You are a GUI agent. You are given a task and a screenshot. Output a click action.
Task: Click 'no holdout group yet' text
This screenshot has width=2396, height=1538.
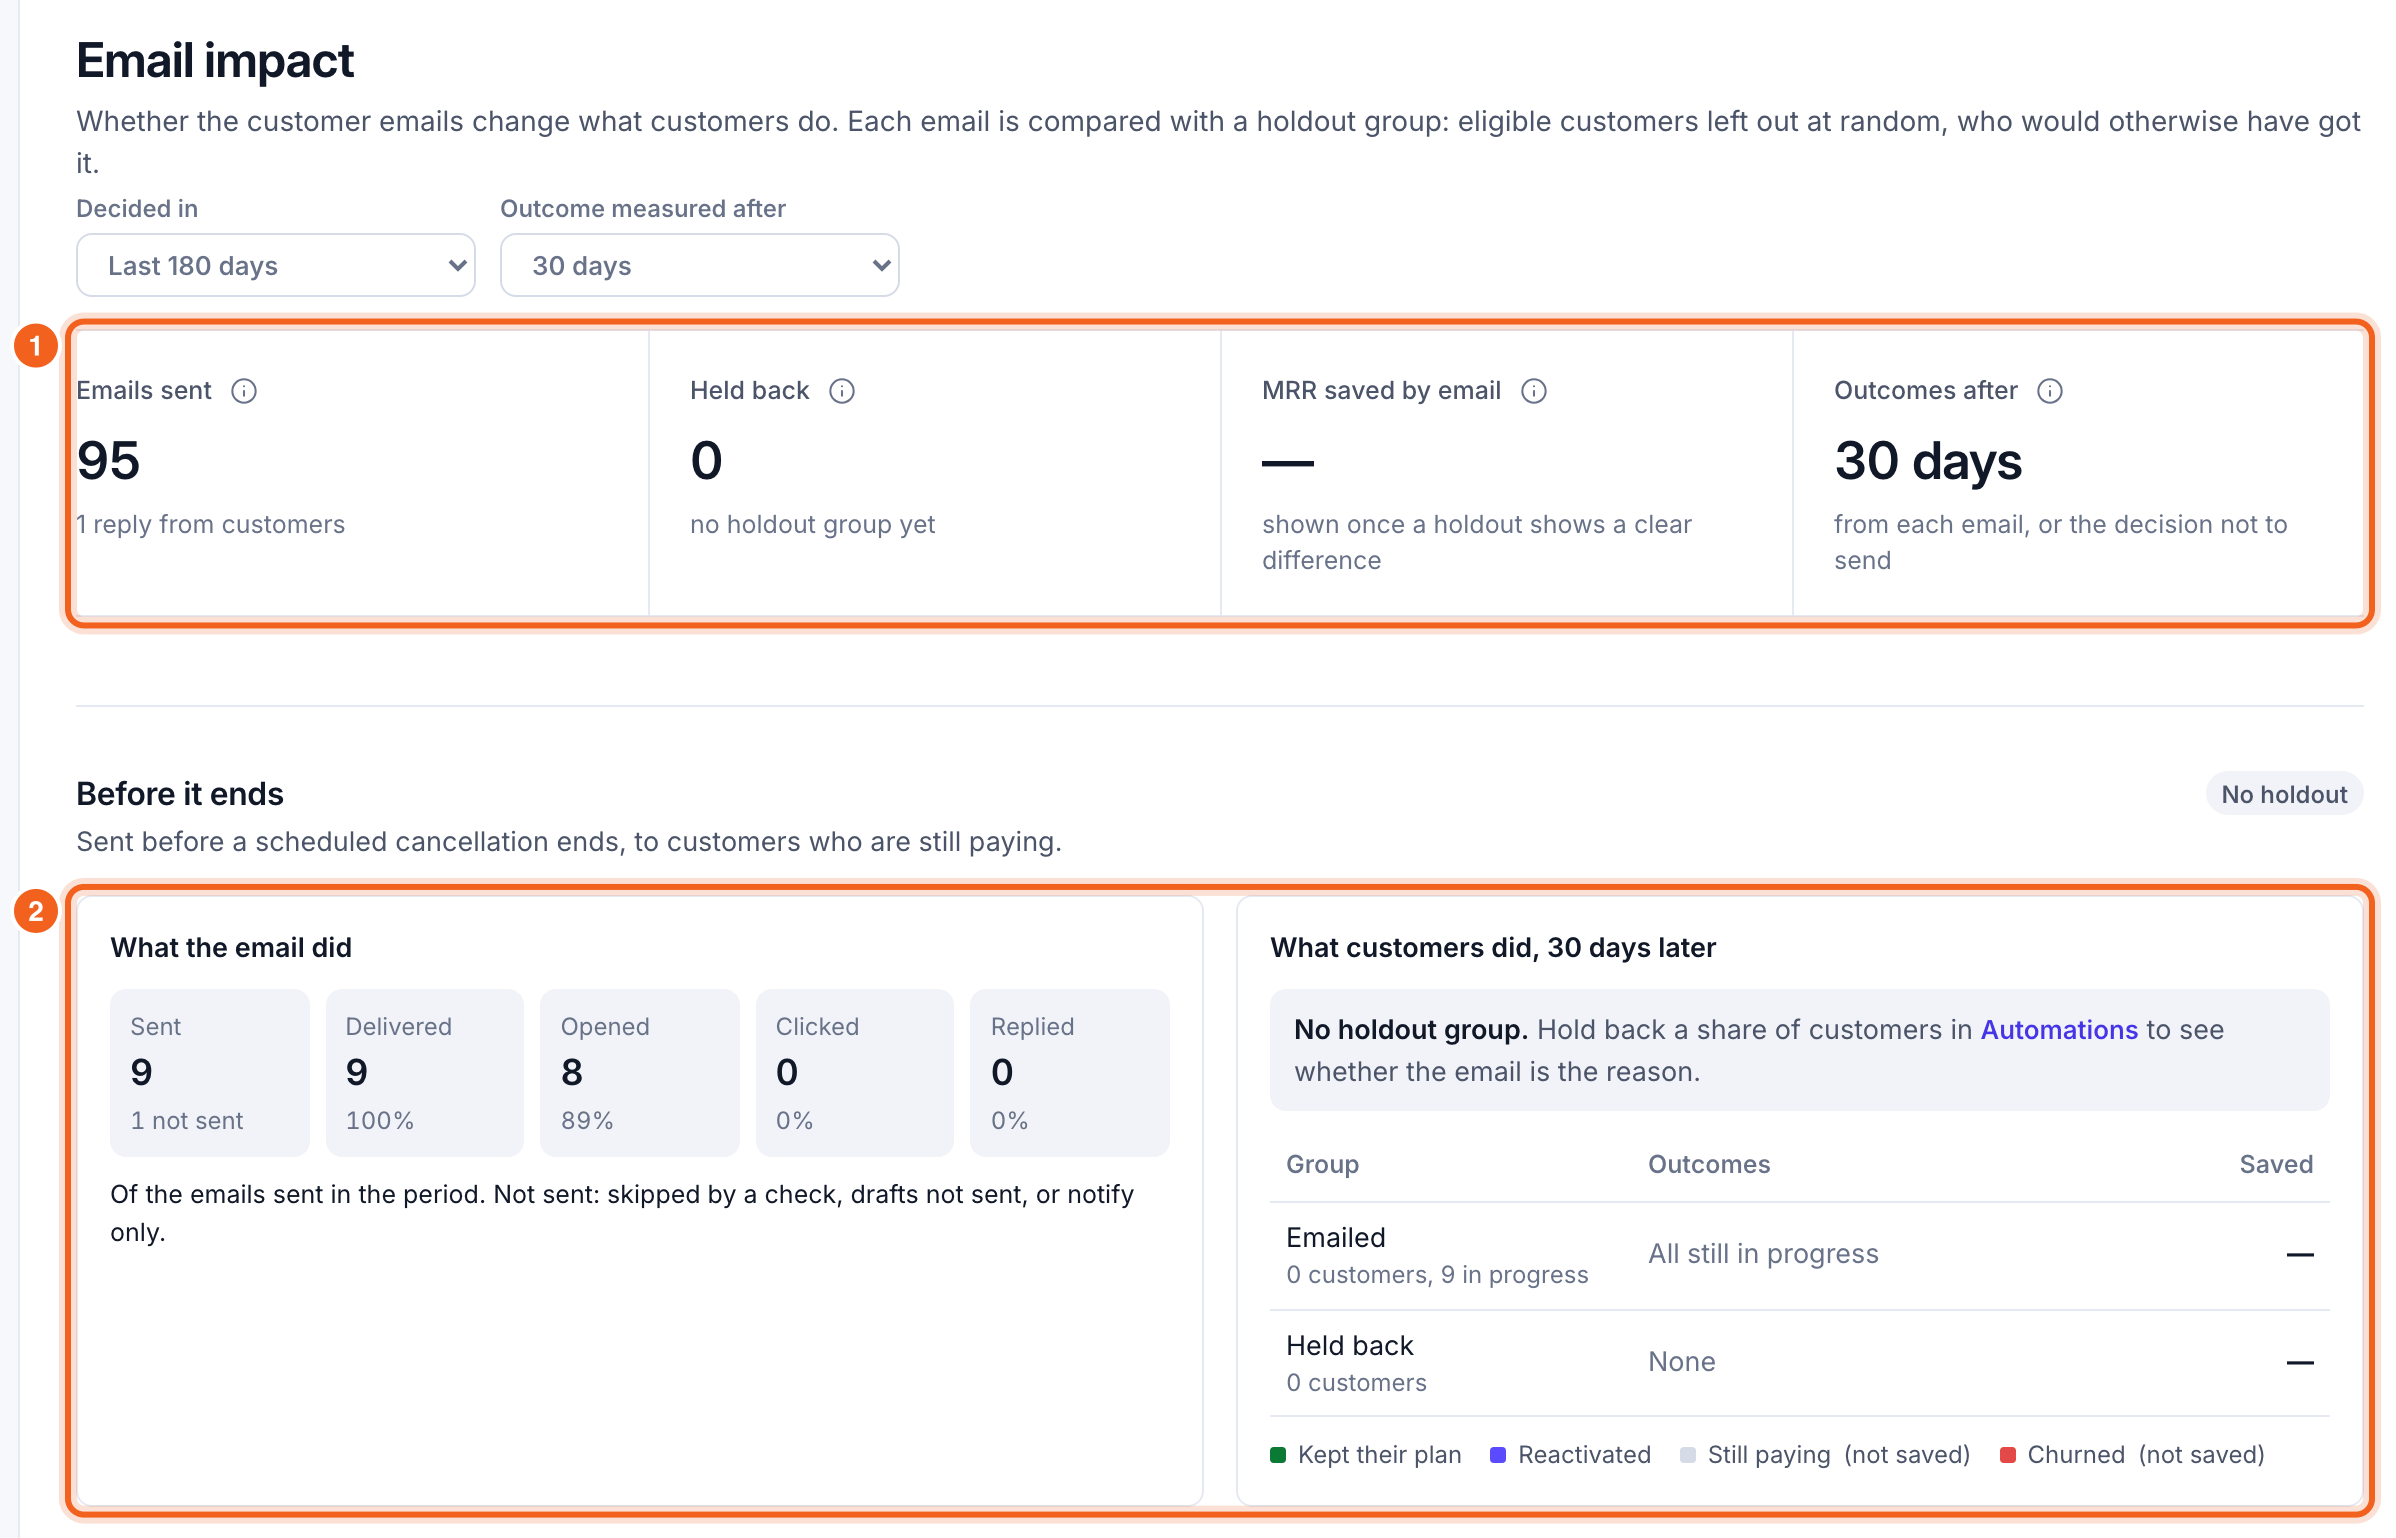(813, 525)
